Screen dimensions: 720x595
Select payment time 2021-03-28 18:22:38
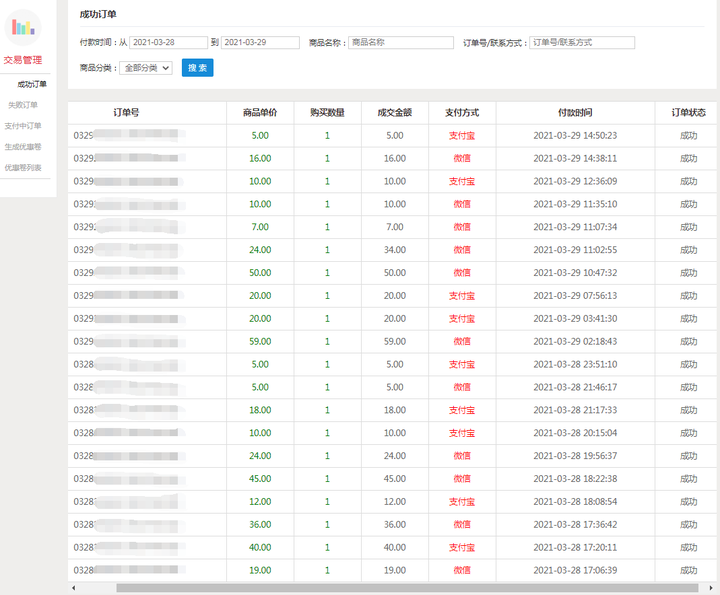[x=575, y=479]
